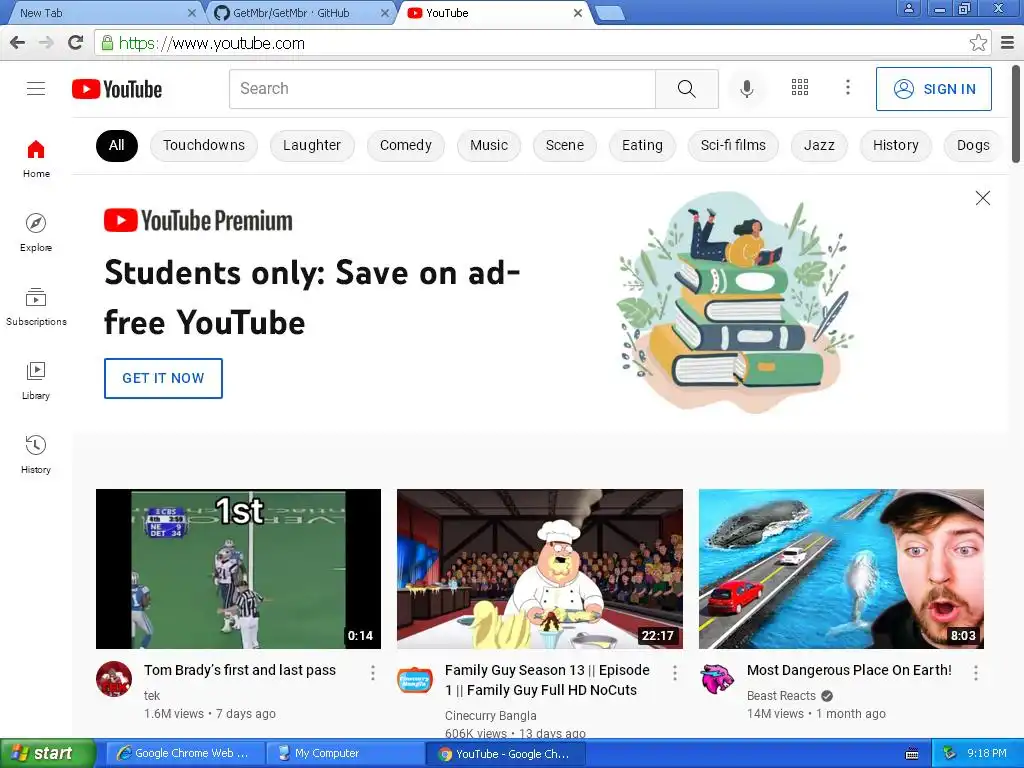This screenshot has width=1024, height=768.
Task: Go to Home in sidebar
Action: (x=36, y=159)
